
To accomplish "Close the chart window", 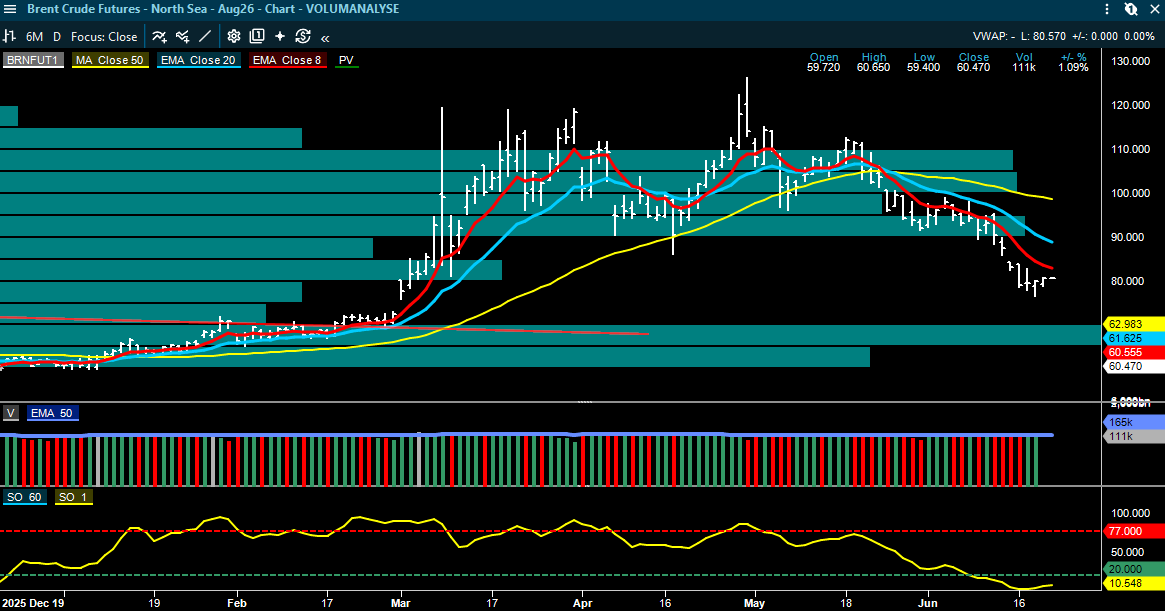I will click(1154, 9).
